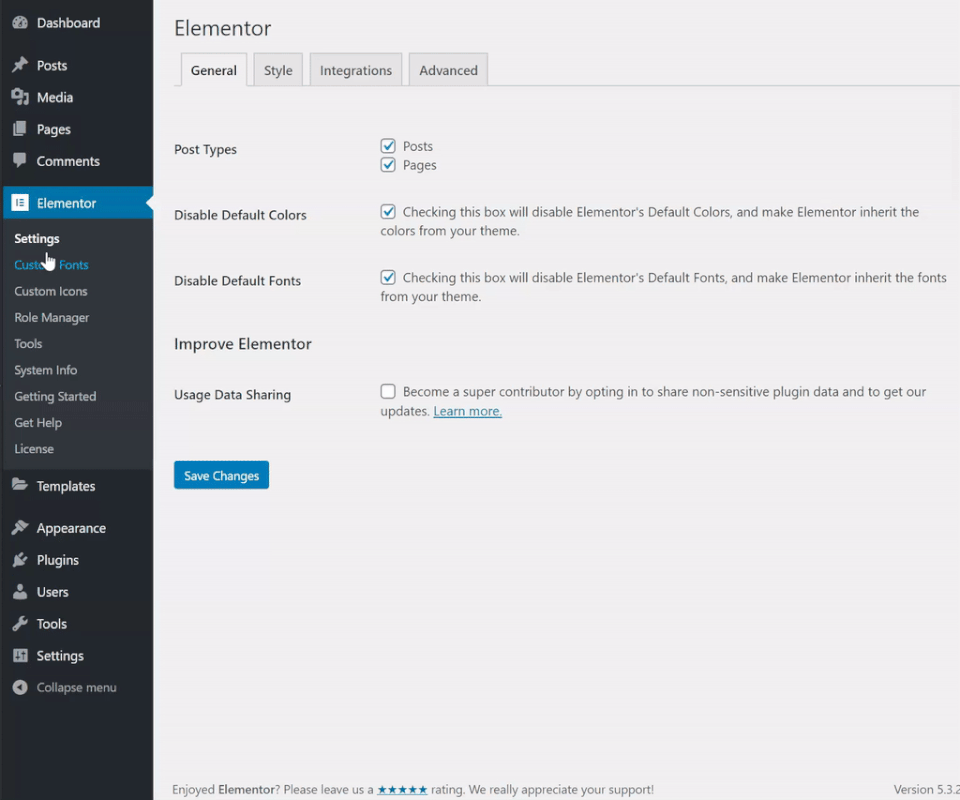Click the Plugins plug icon
Screen dimensions: 960x800
click(x=20, y=559)
